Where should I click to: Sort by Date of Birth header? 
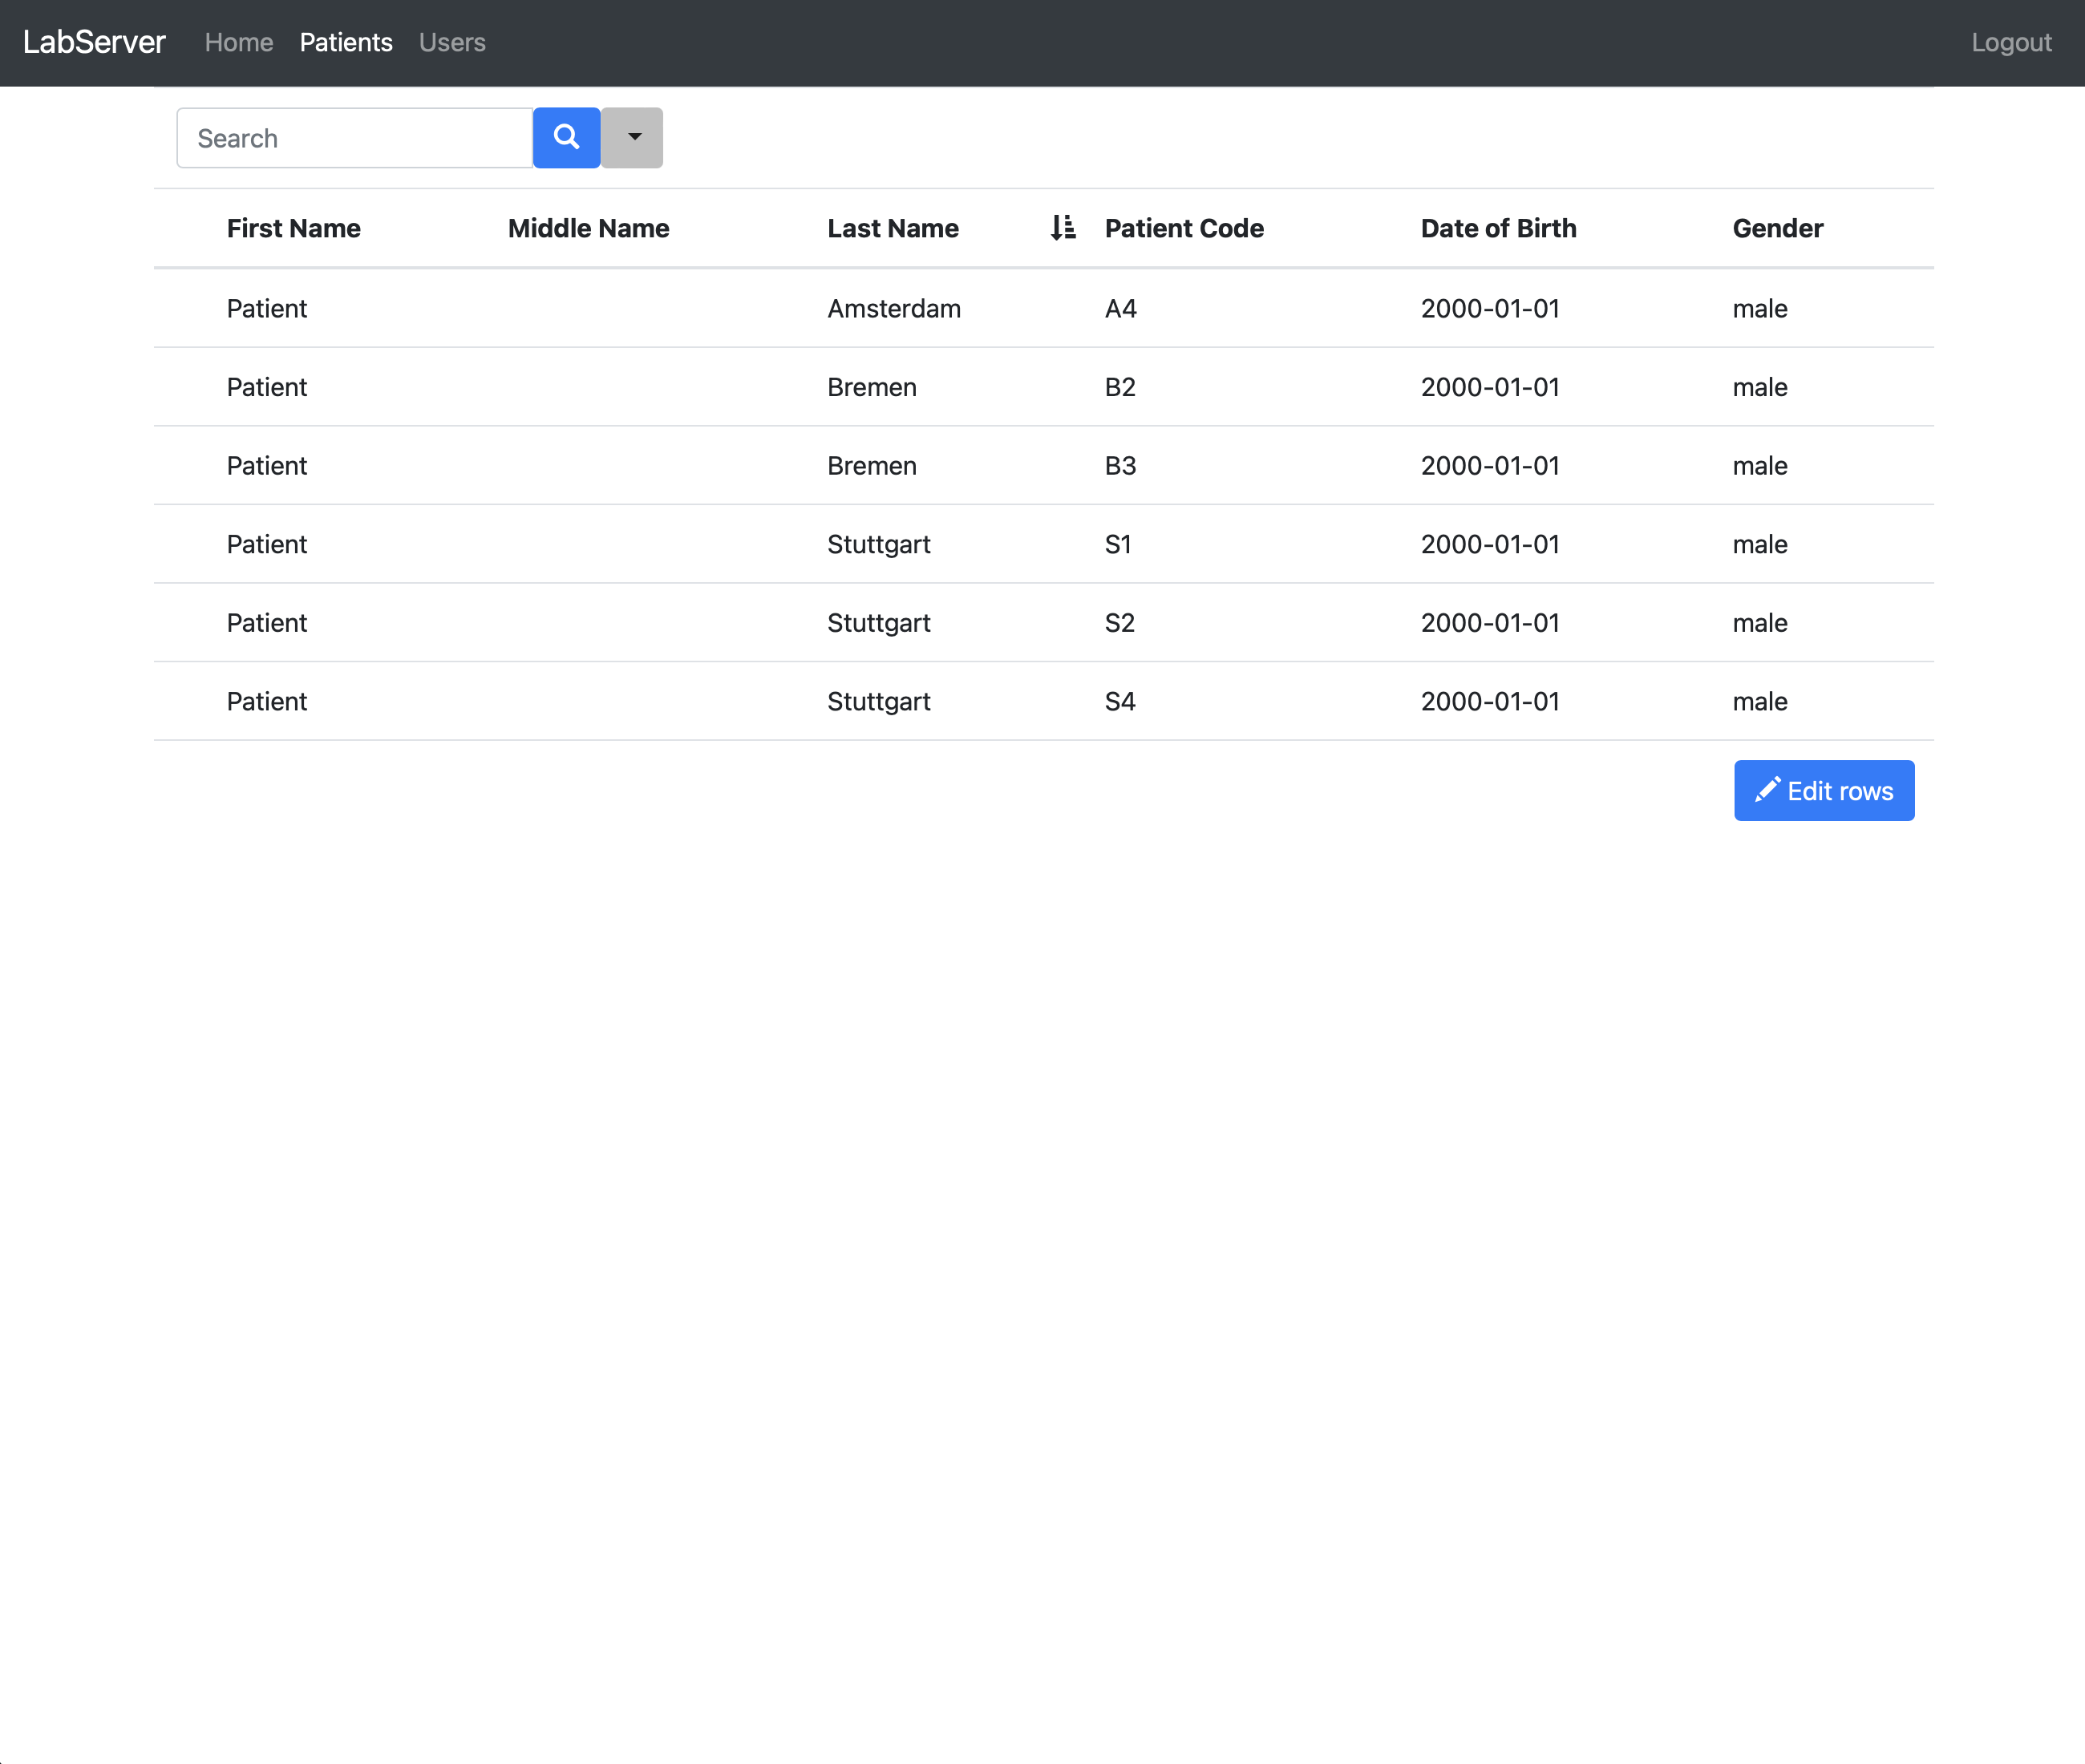pyautogui.click(x=1498, y=228)
